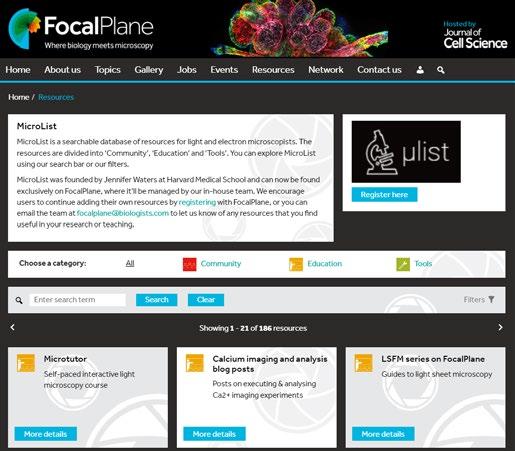Viewport: 515px width, 451px height.
Task: Open the search magnifier icon in navbar
Action: (x=441, y=70)
